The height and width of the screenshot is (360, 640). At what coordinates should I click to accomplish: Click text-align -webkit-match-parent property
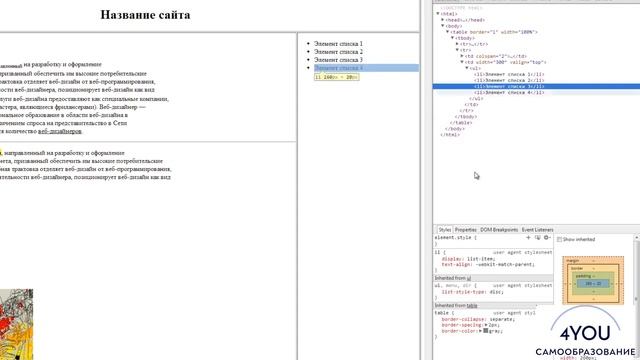pyautogui.click(x=487, y=264)
